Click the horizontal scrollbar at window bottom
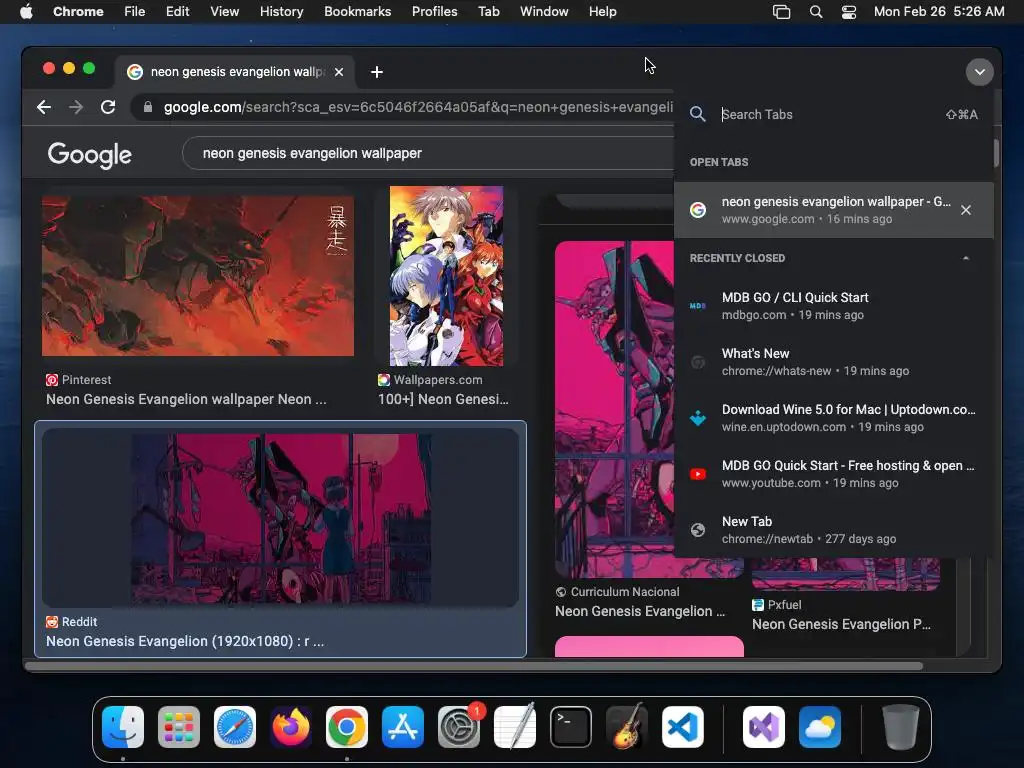Viewport: 1024px width, 768px height. pyautogui.click(x=474, y=666)
